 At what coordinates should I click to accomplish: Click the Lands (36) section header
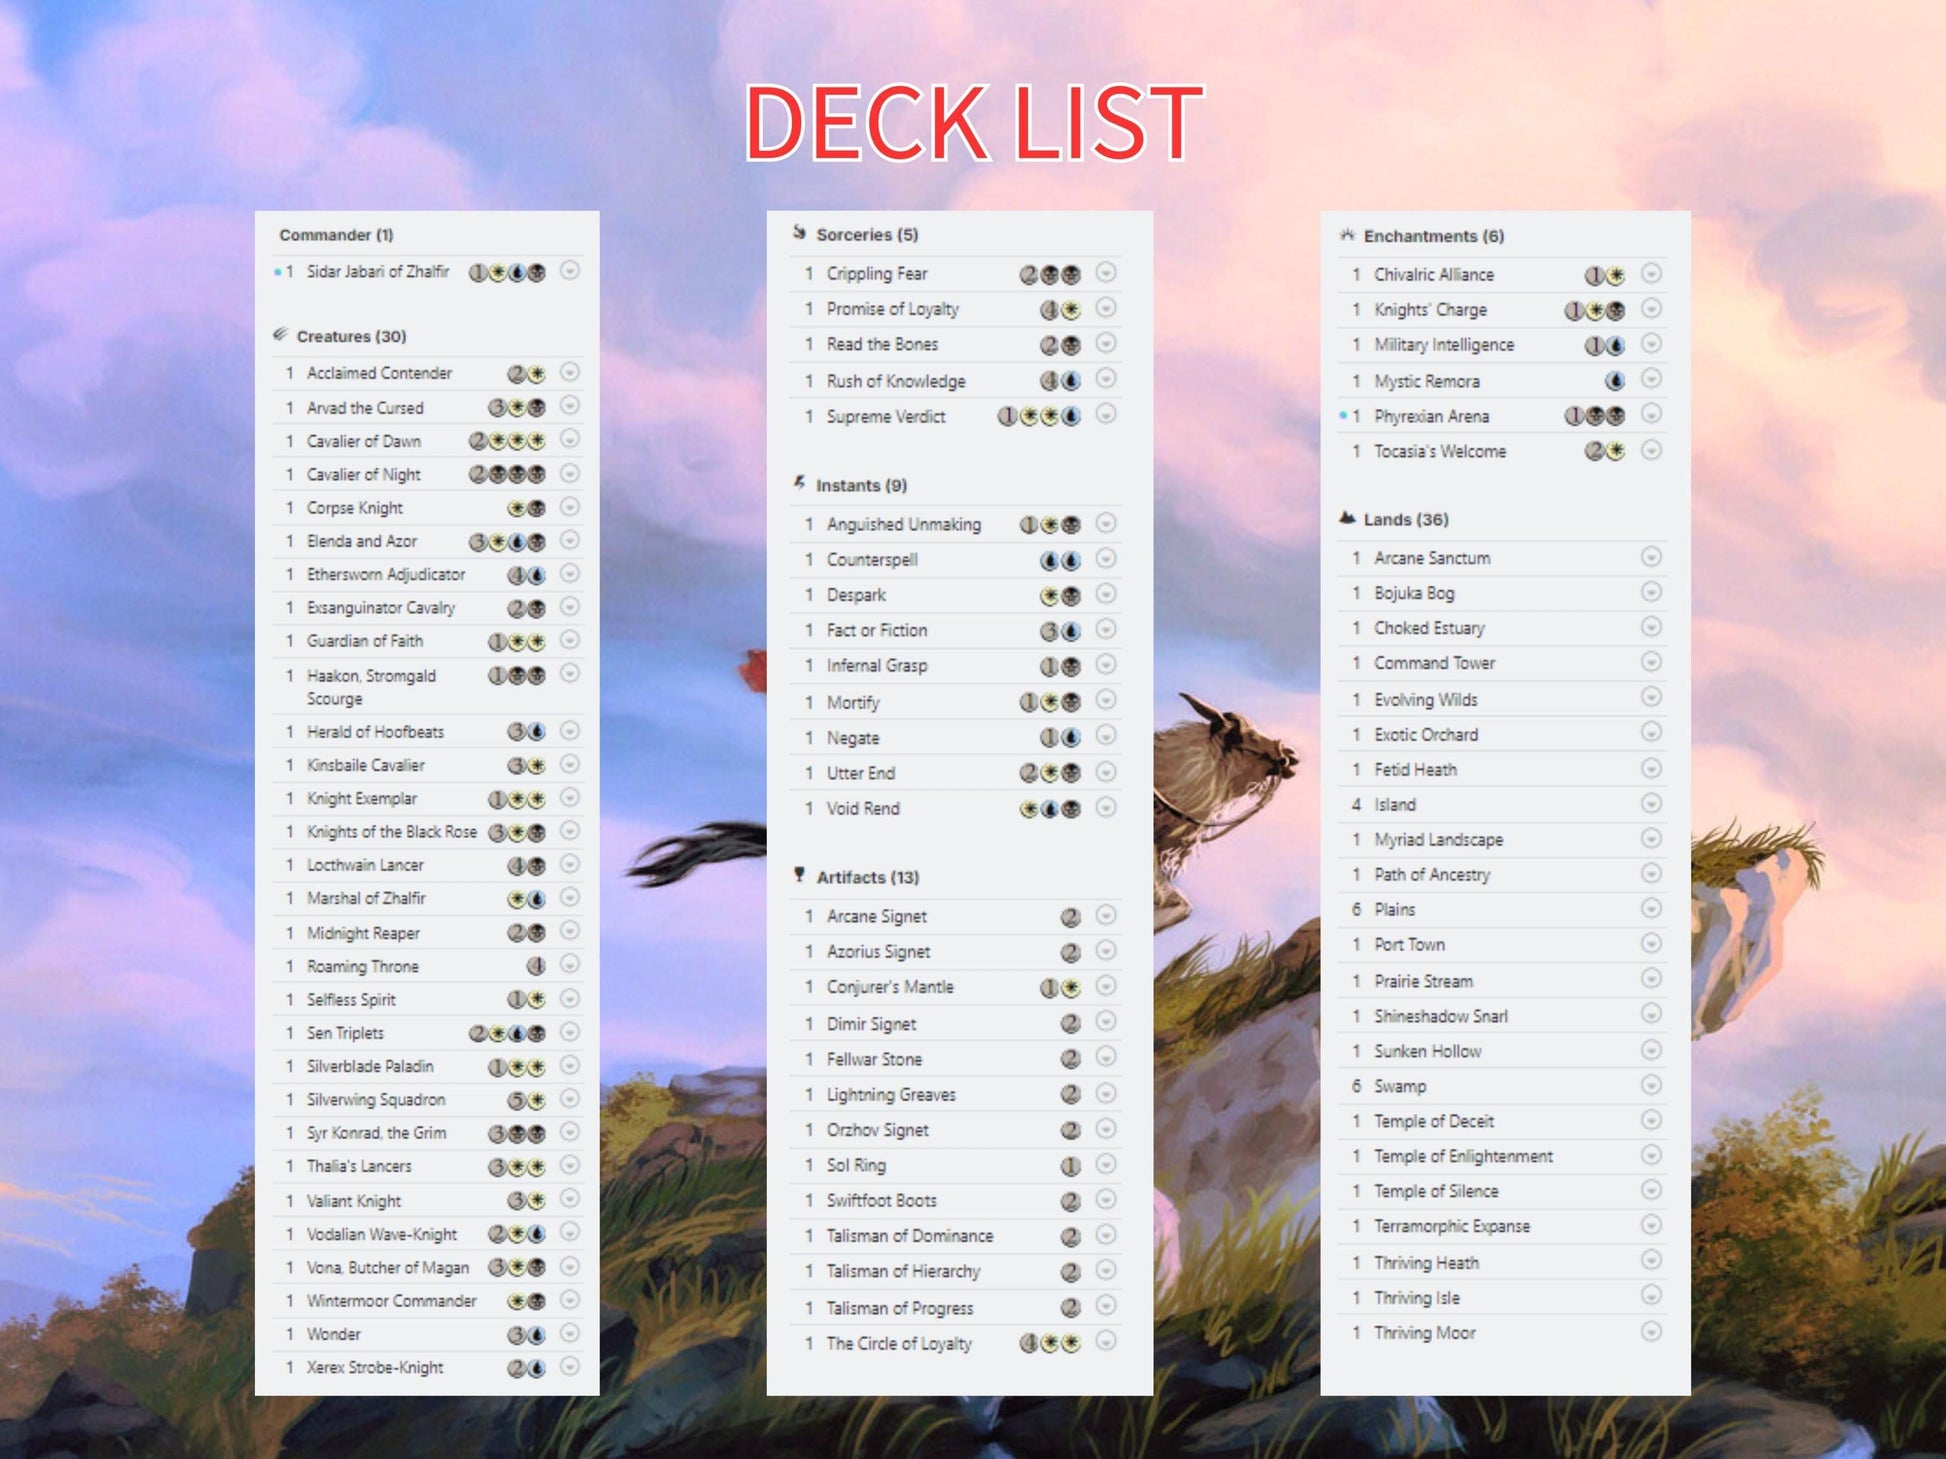1405,519
